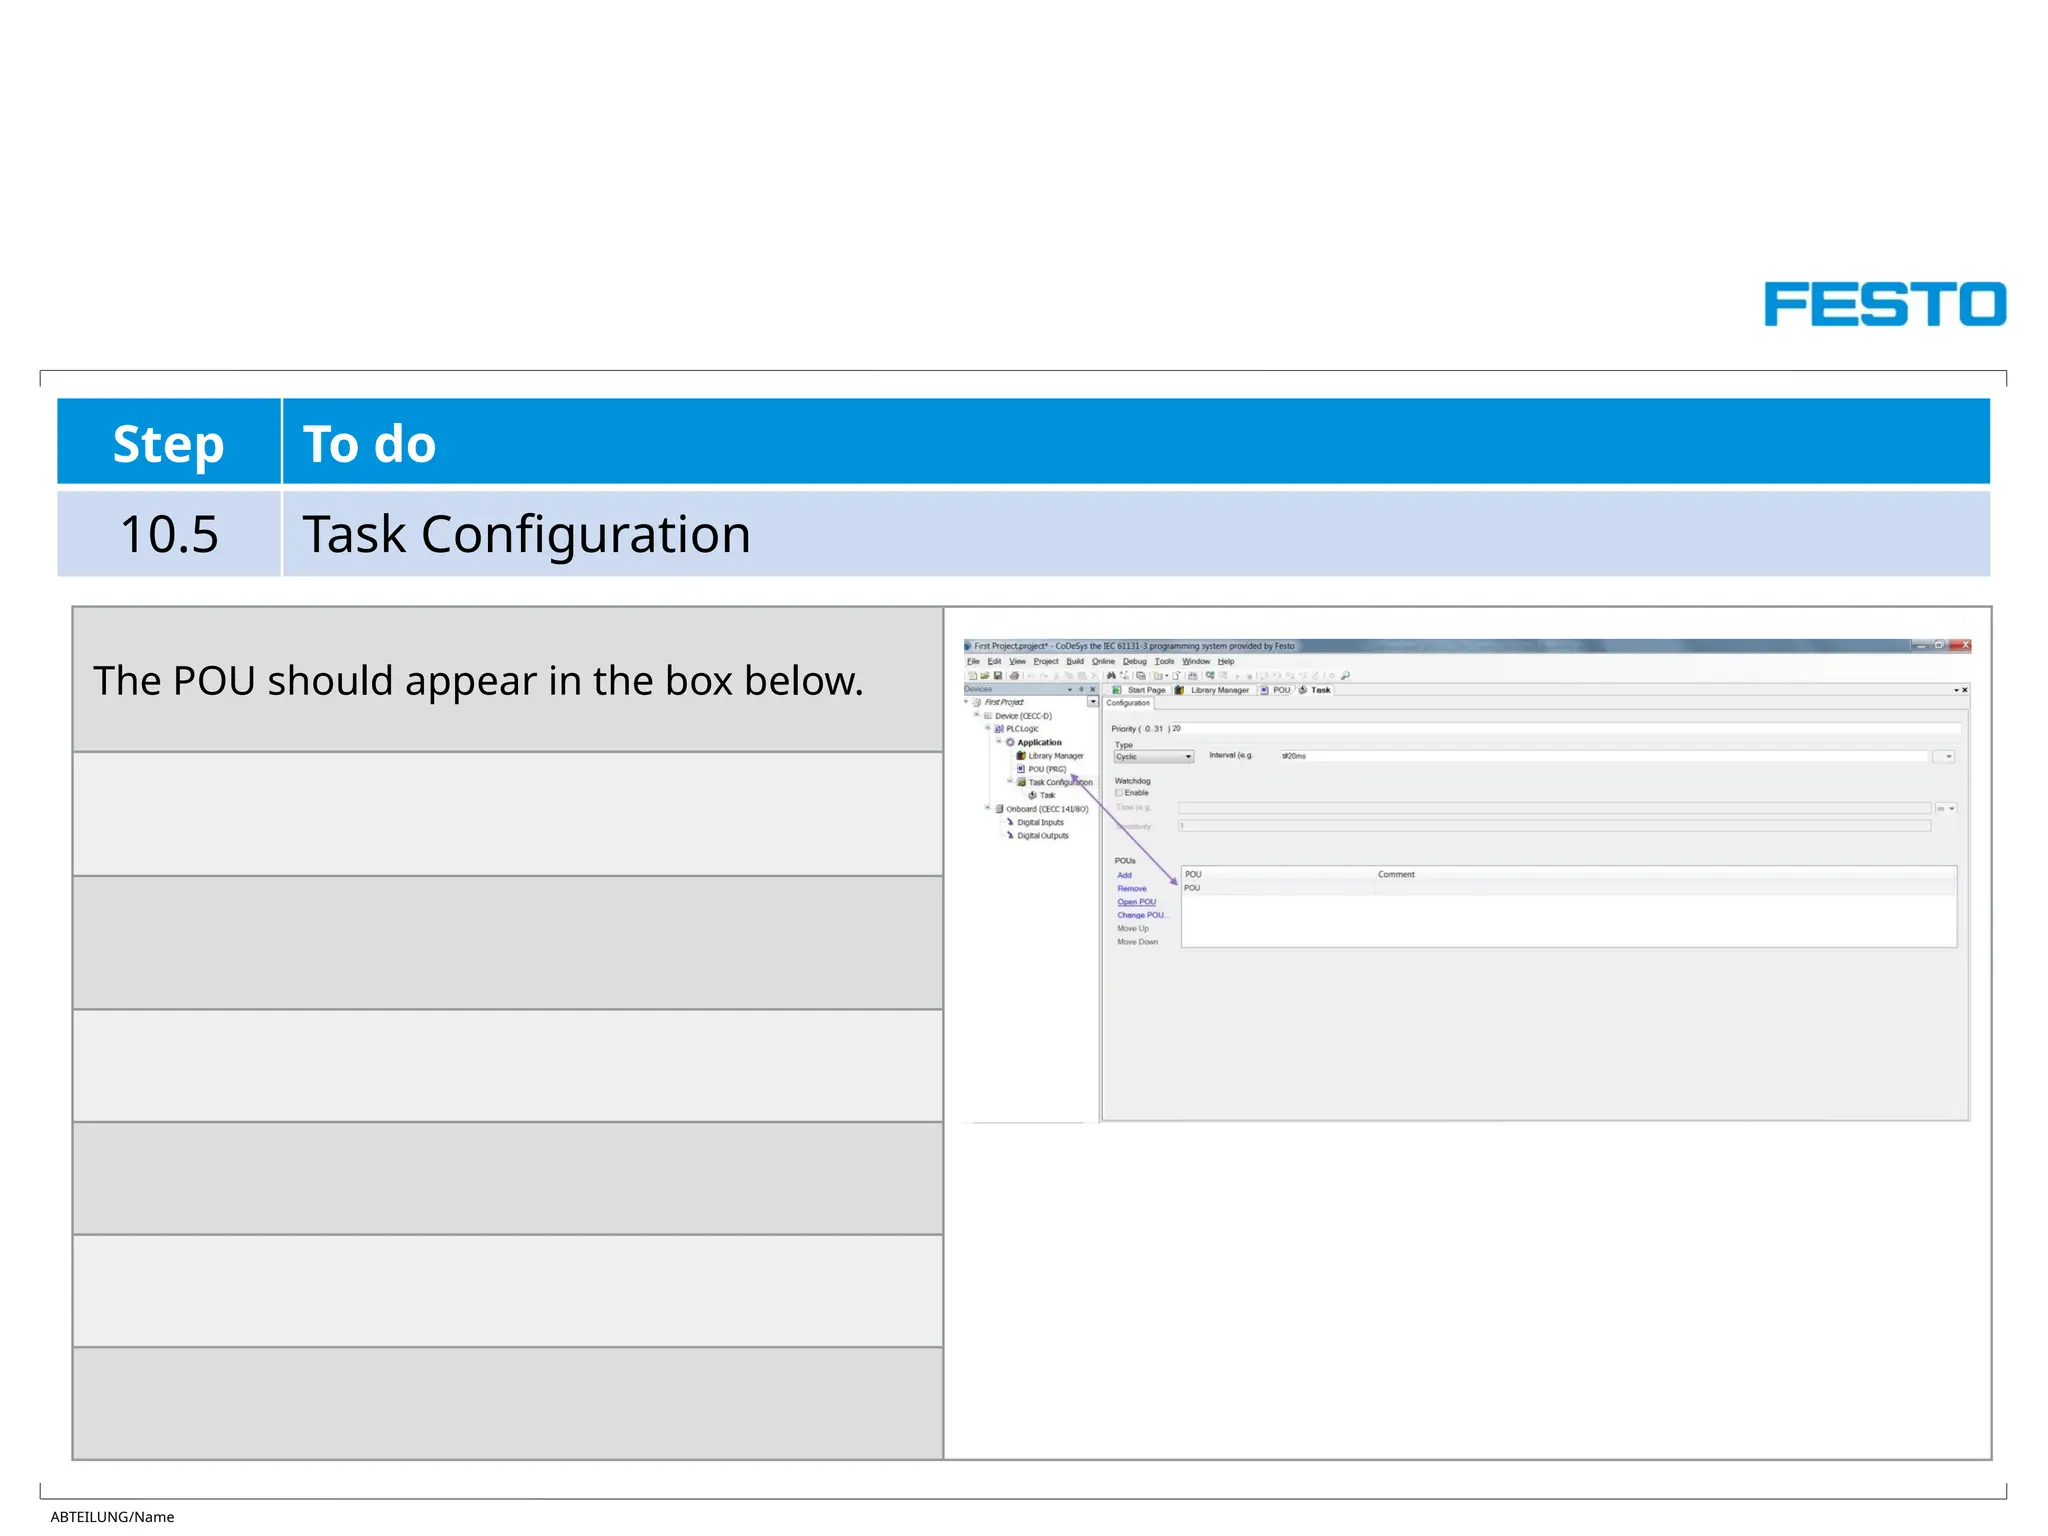Click the Interval field showing t#20ms
This screenshot has height=1536, width=2048.
(1604, 756)
